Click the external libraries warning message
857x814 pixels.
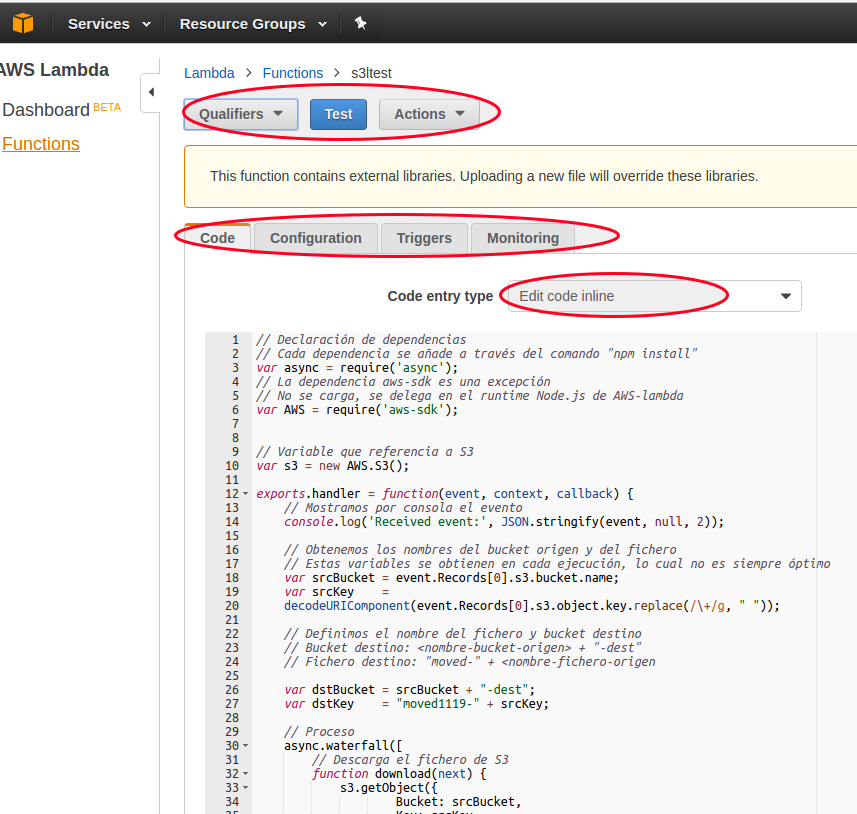(484, 176)
